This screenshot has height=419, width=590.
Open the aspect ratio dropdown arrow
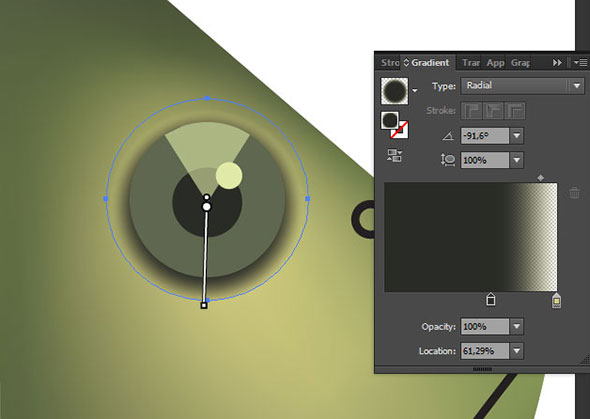[517, 160]
